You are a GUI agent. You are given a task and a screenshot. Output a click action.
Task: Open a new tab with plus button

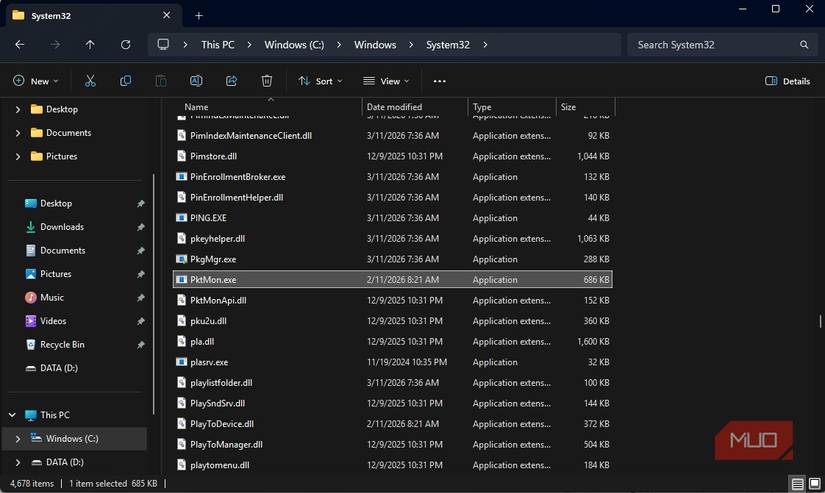coord(199,15)
